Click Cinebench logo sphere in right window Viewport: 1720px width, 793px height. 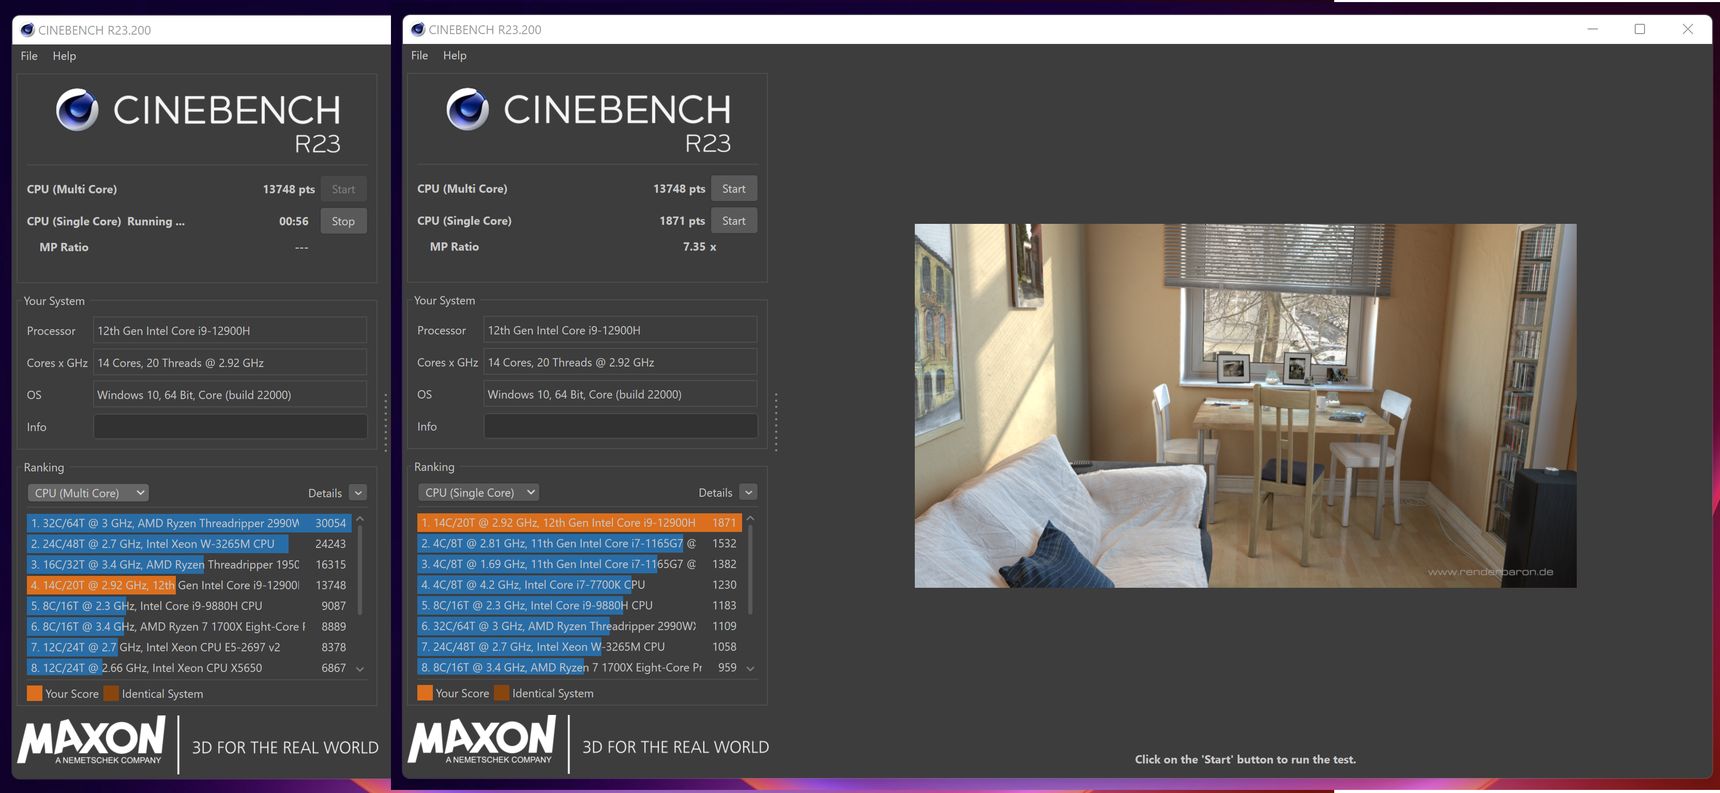[x=467, y=109]
